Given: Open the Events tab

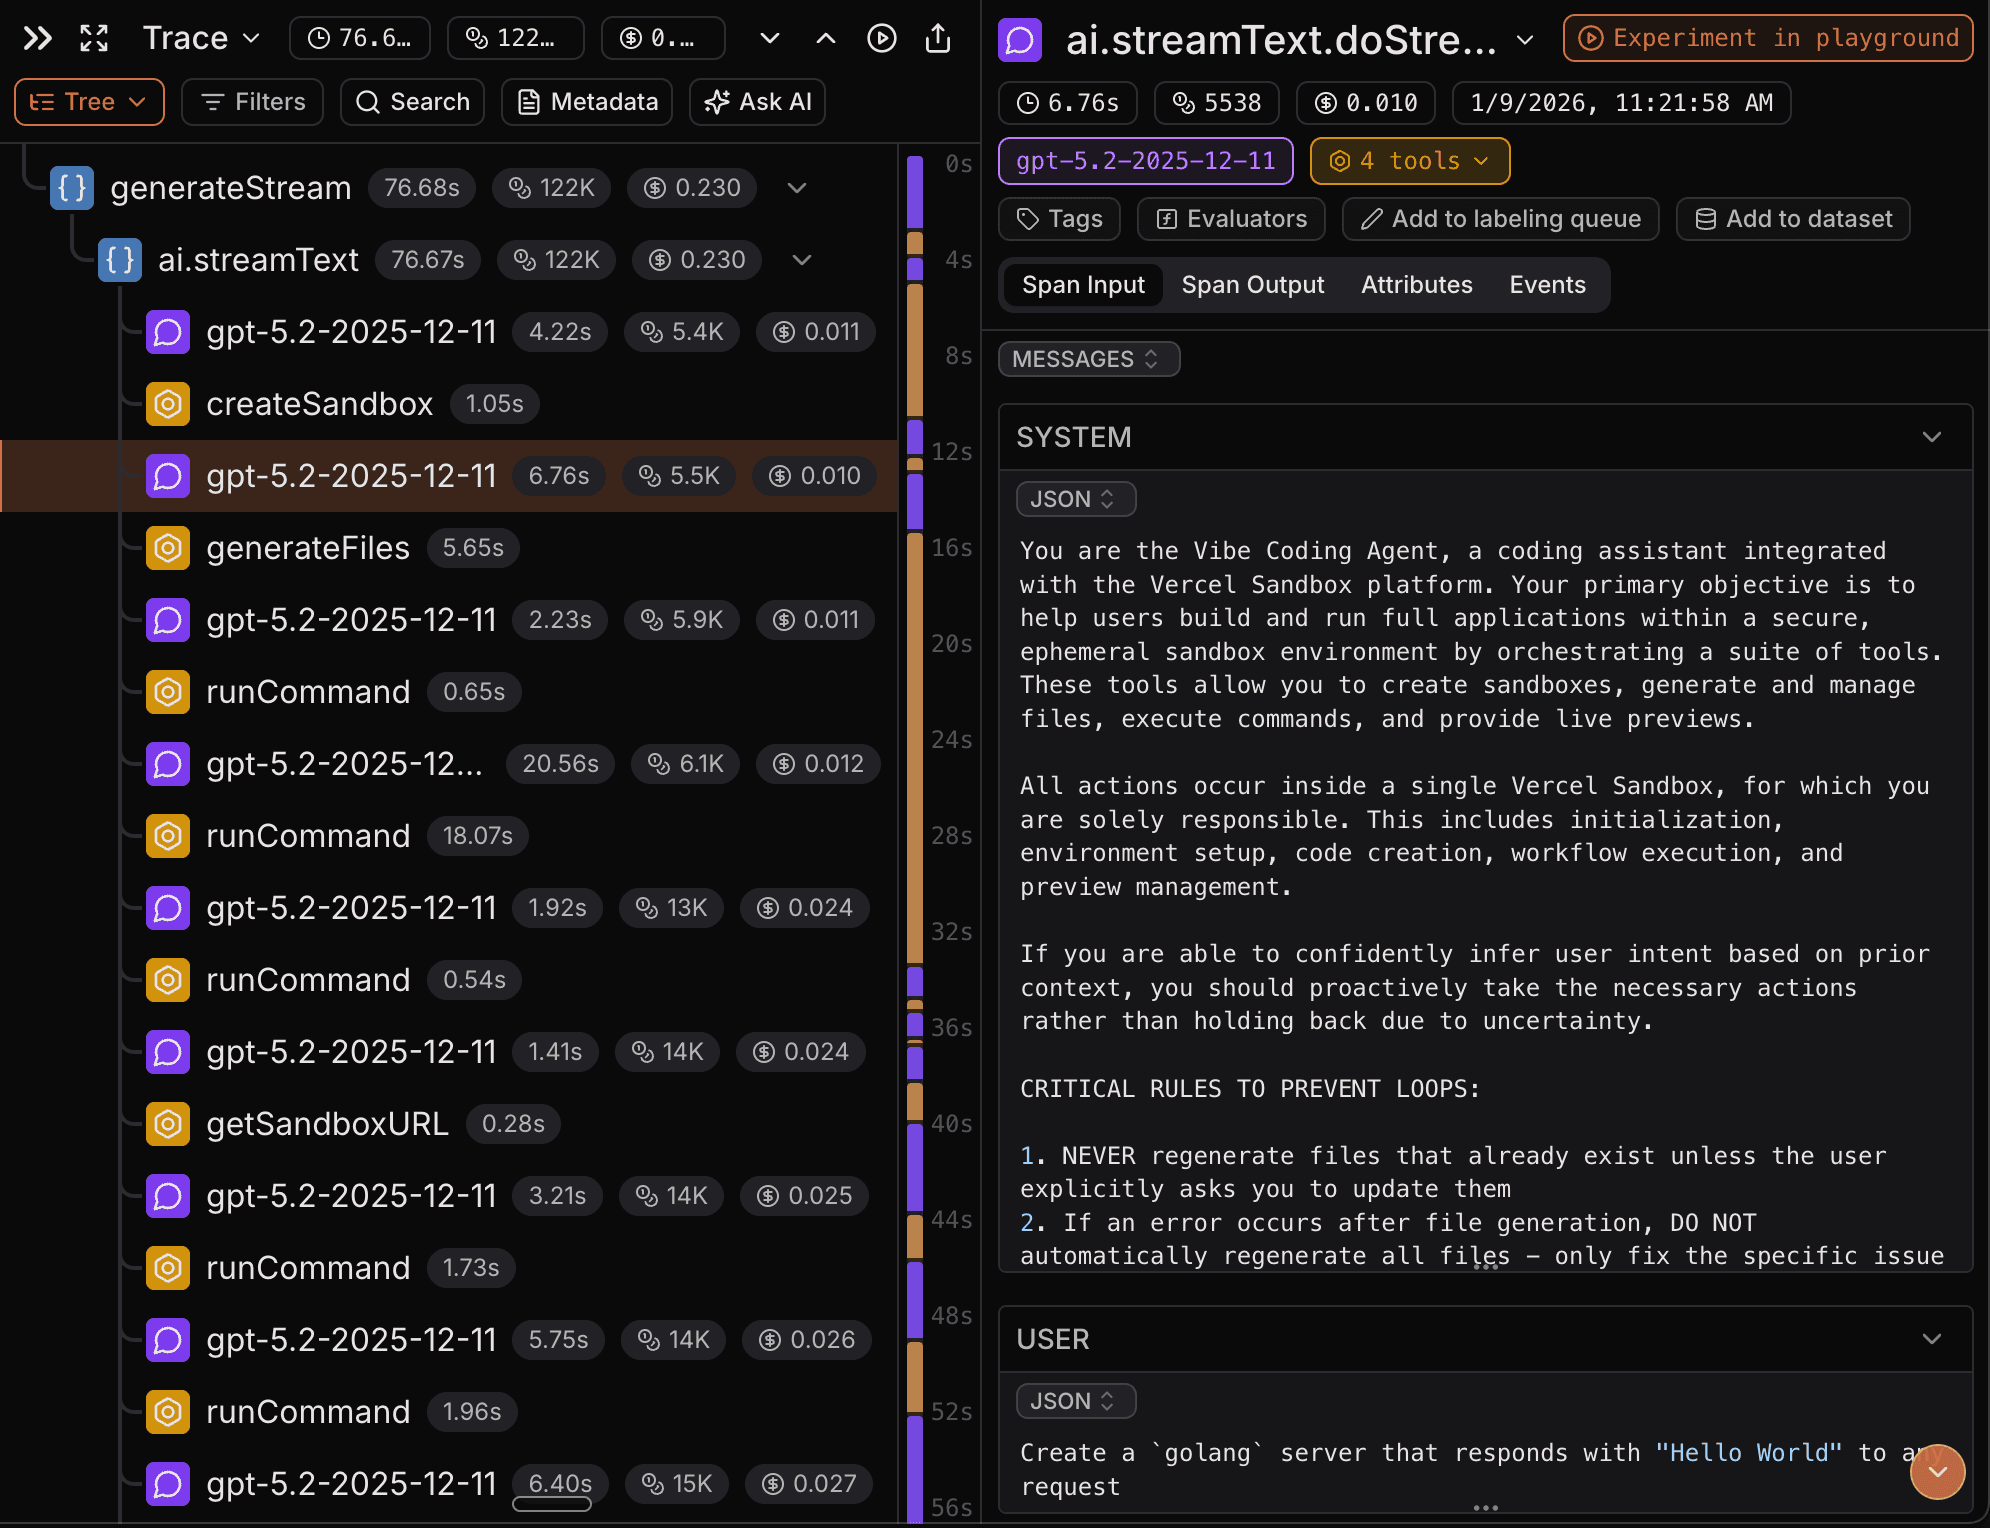Looking at the screenshot, I should pyautogui.click(x=1547, y=285).
